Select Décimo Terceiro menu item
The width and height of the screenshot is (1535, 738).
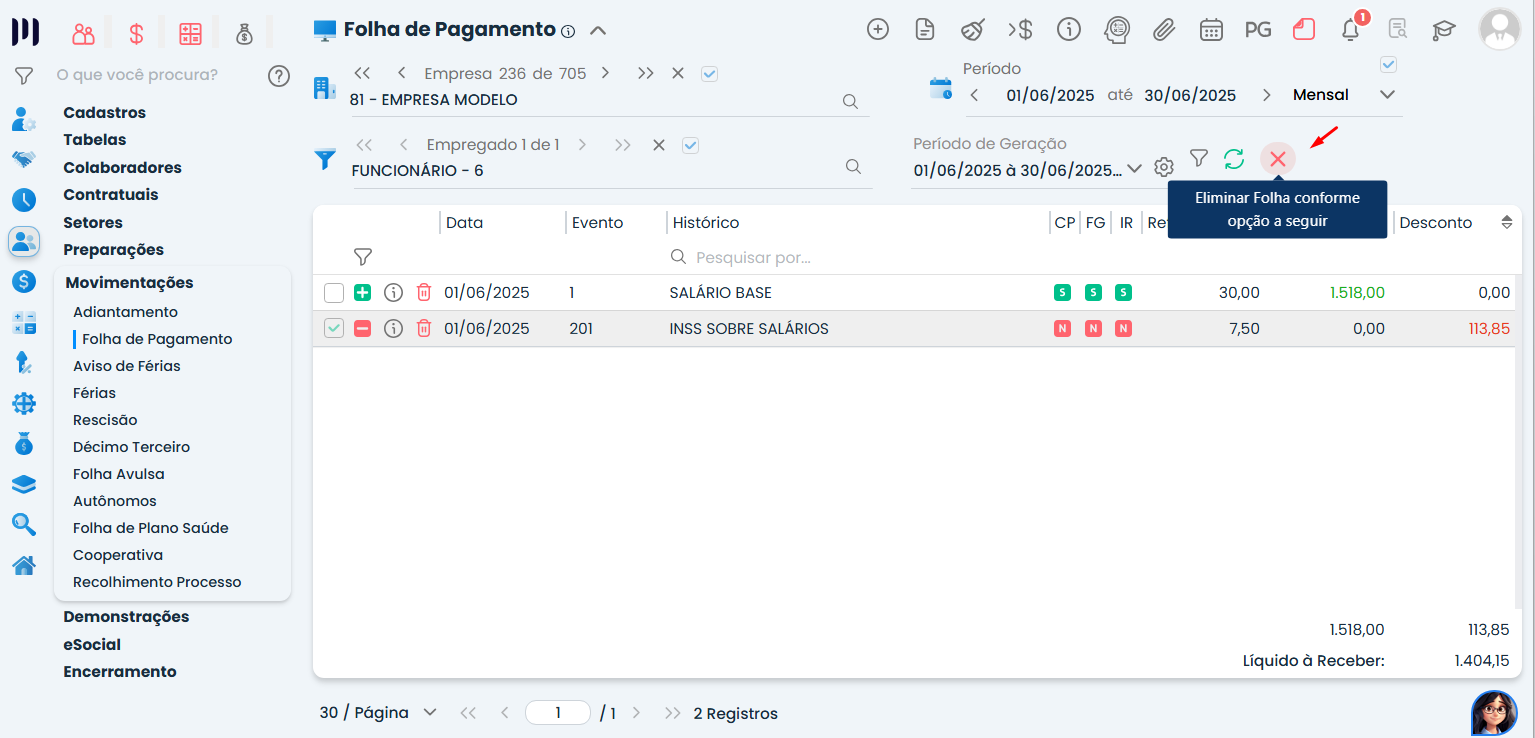click(x=131, y=447)
